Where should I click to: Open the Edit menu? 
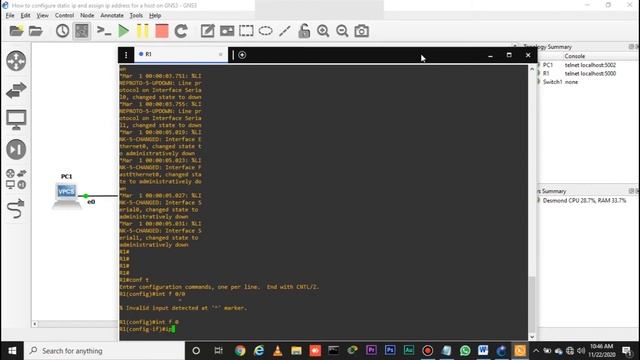point(25,16)
